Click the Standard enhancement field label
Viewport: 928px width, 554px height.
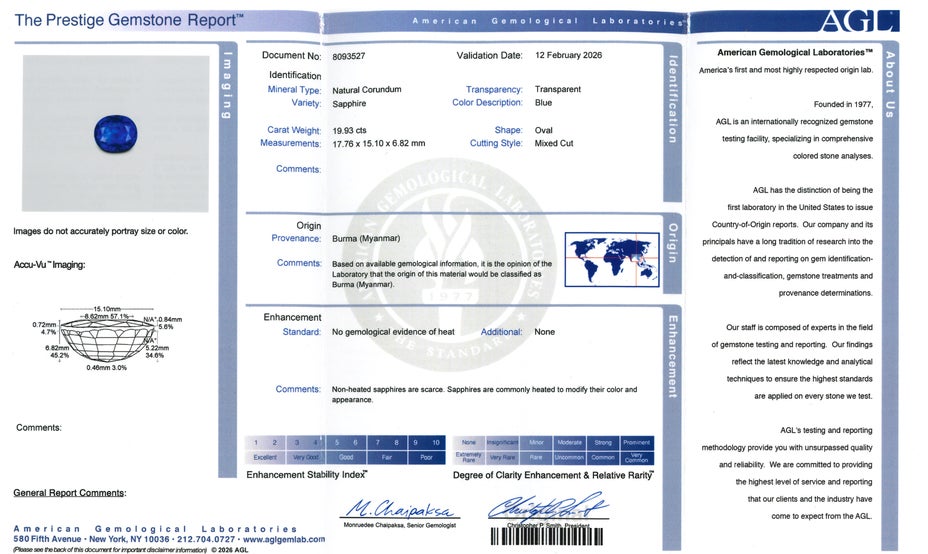tap(301, 332)
